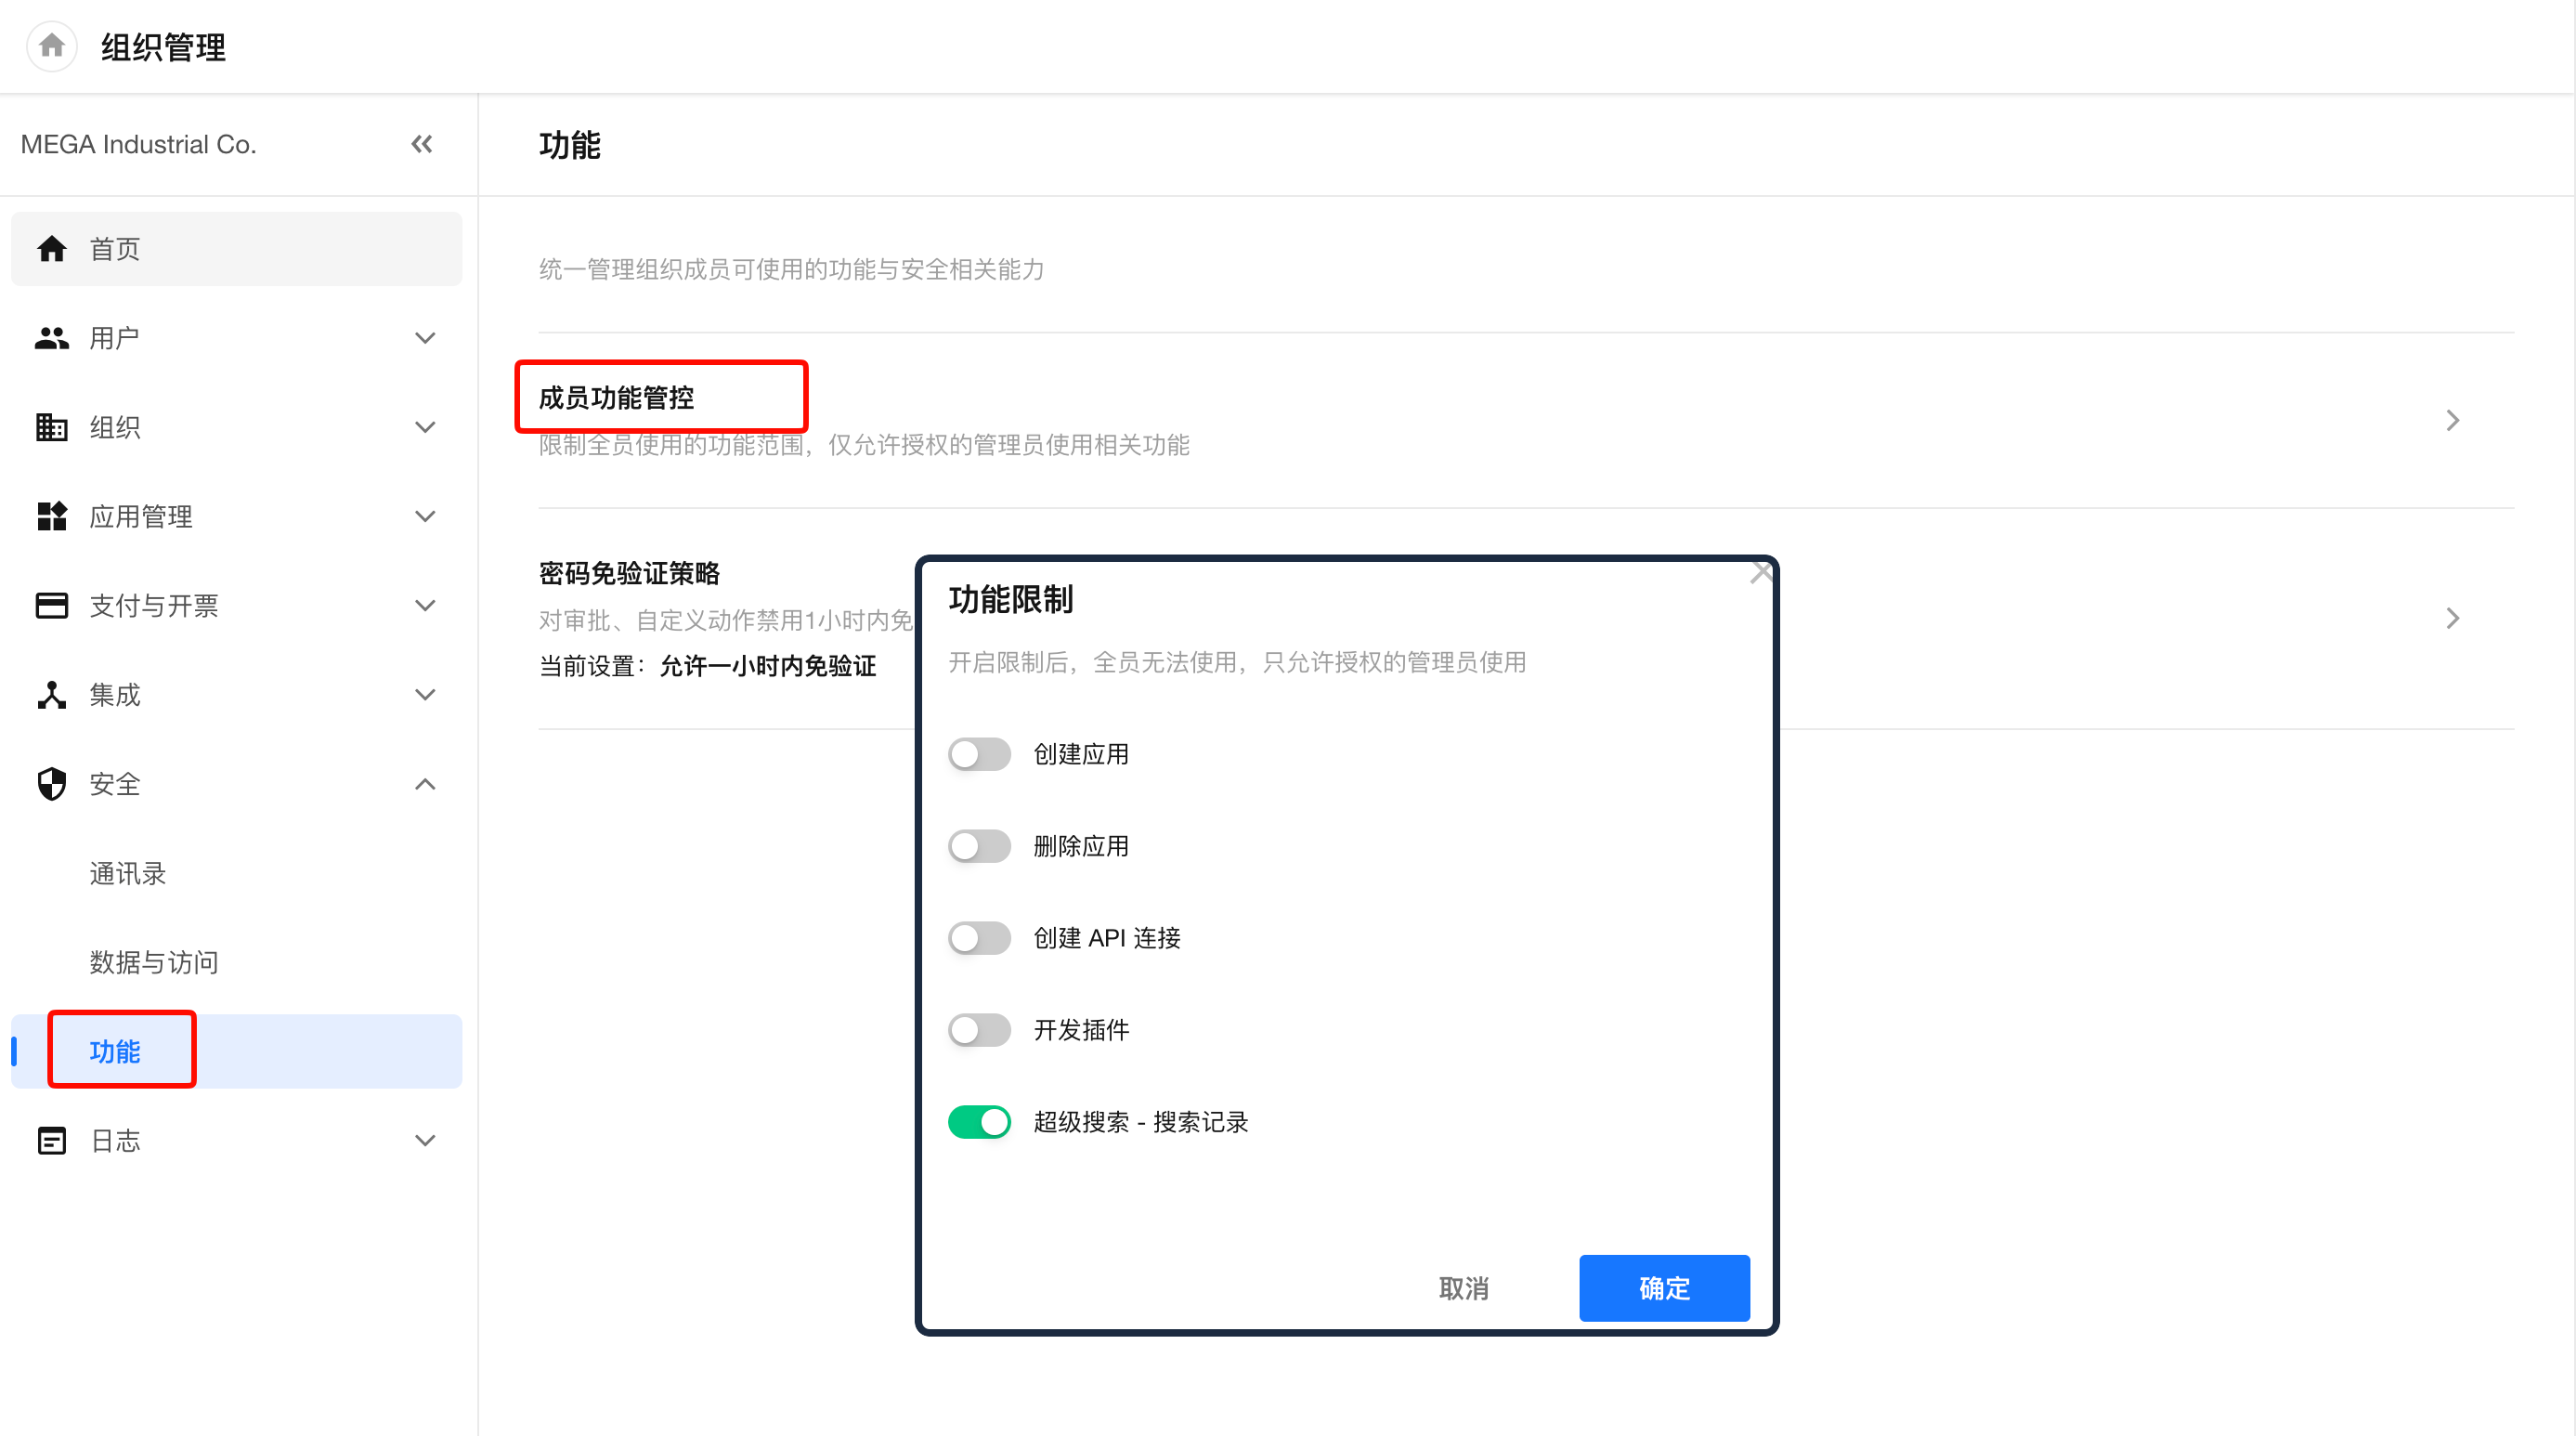Expand the 用户 menu chevron
Screen dimensions: 2576x1436
(x=425, y=338)
